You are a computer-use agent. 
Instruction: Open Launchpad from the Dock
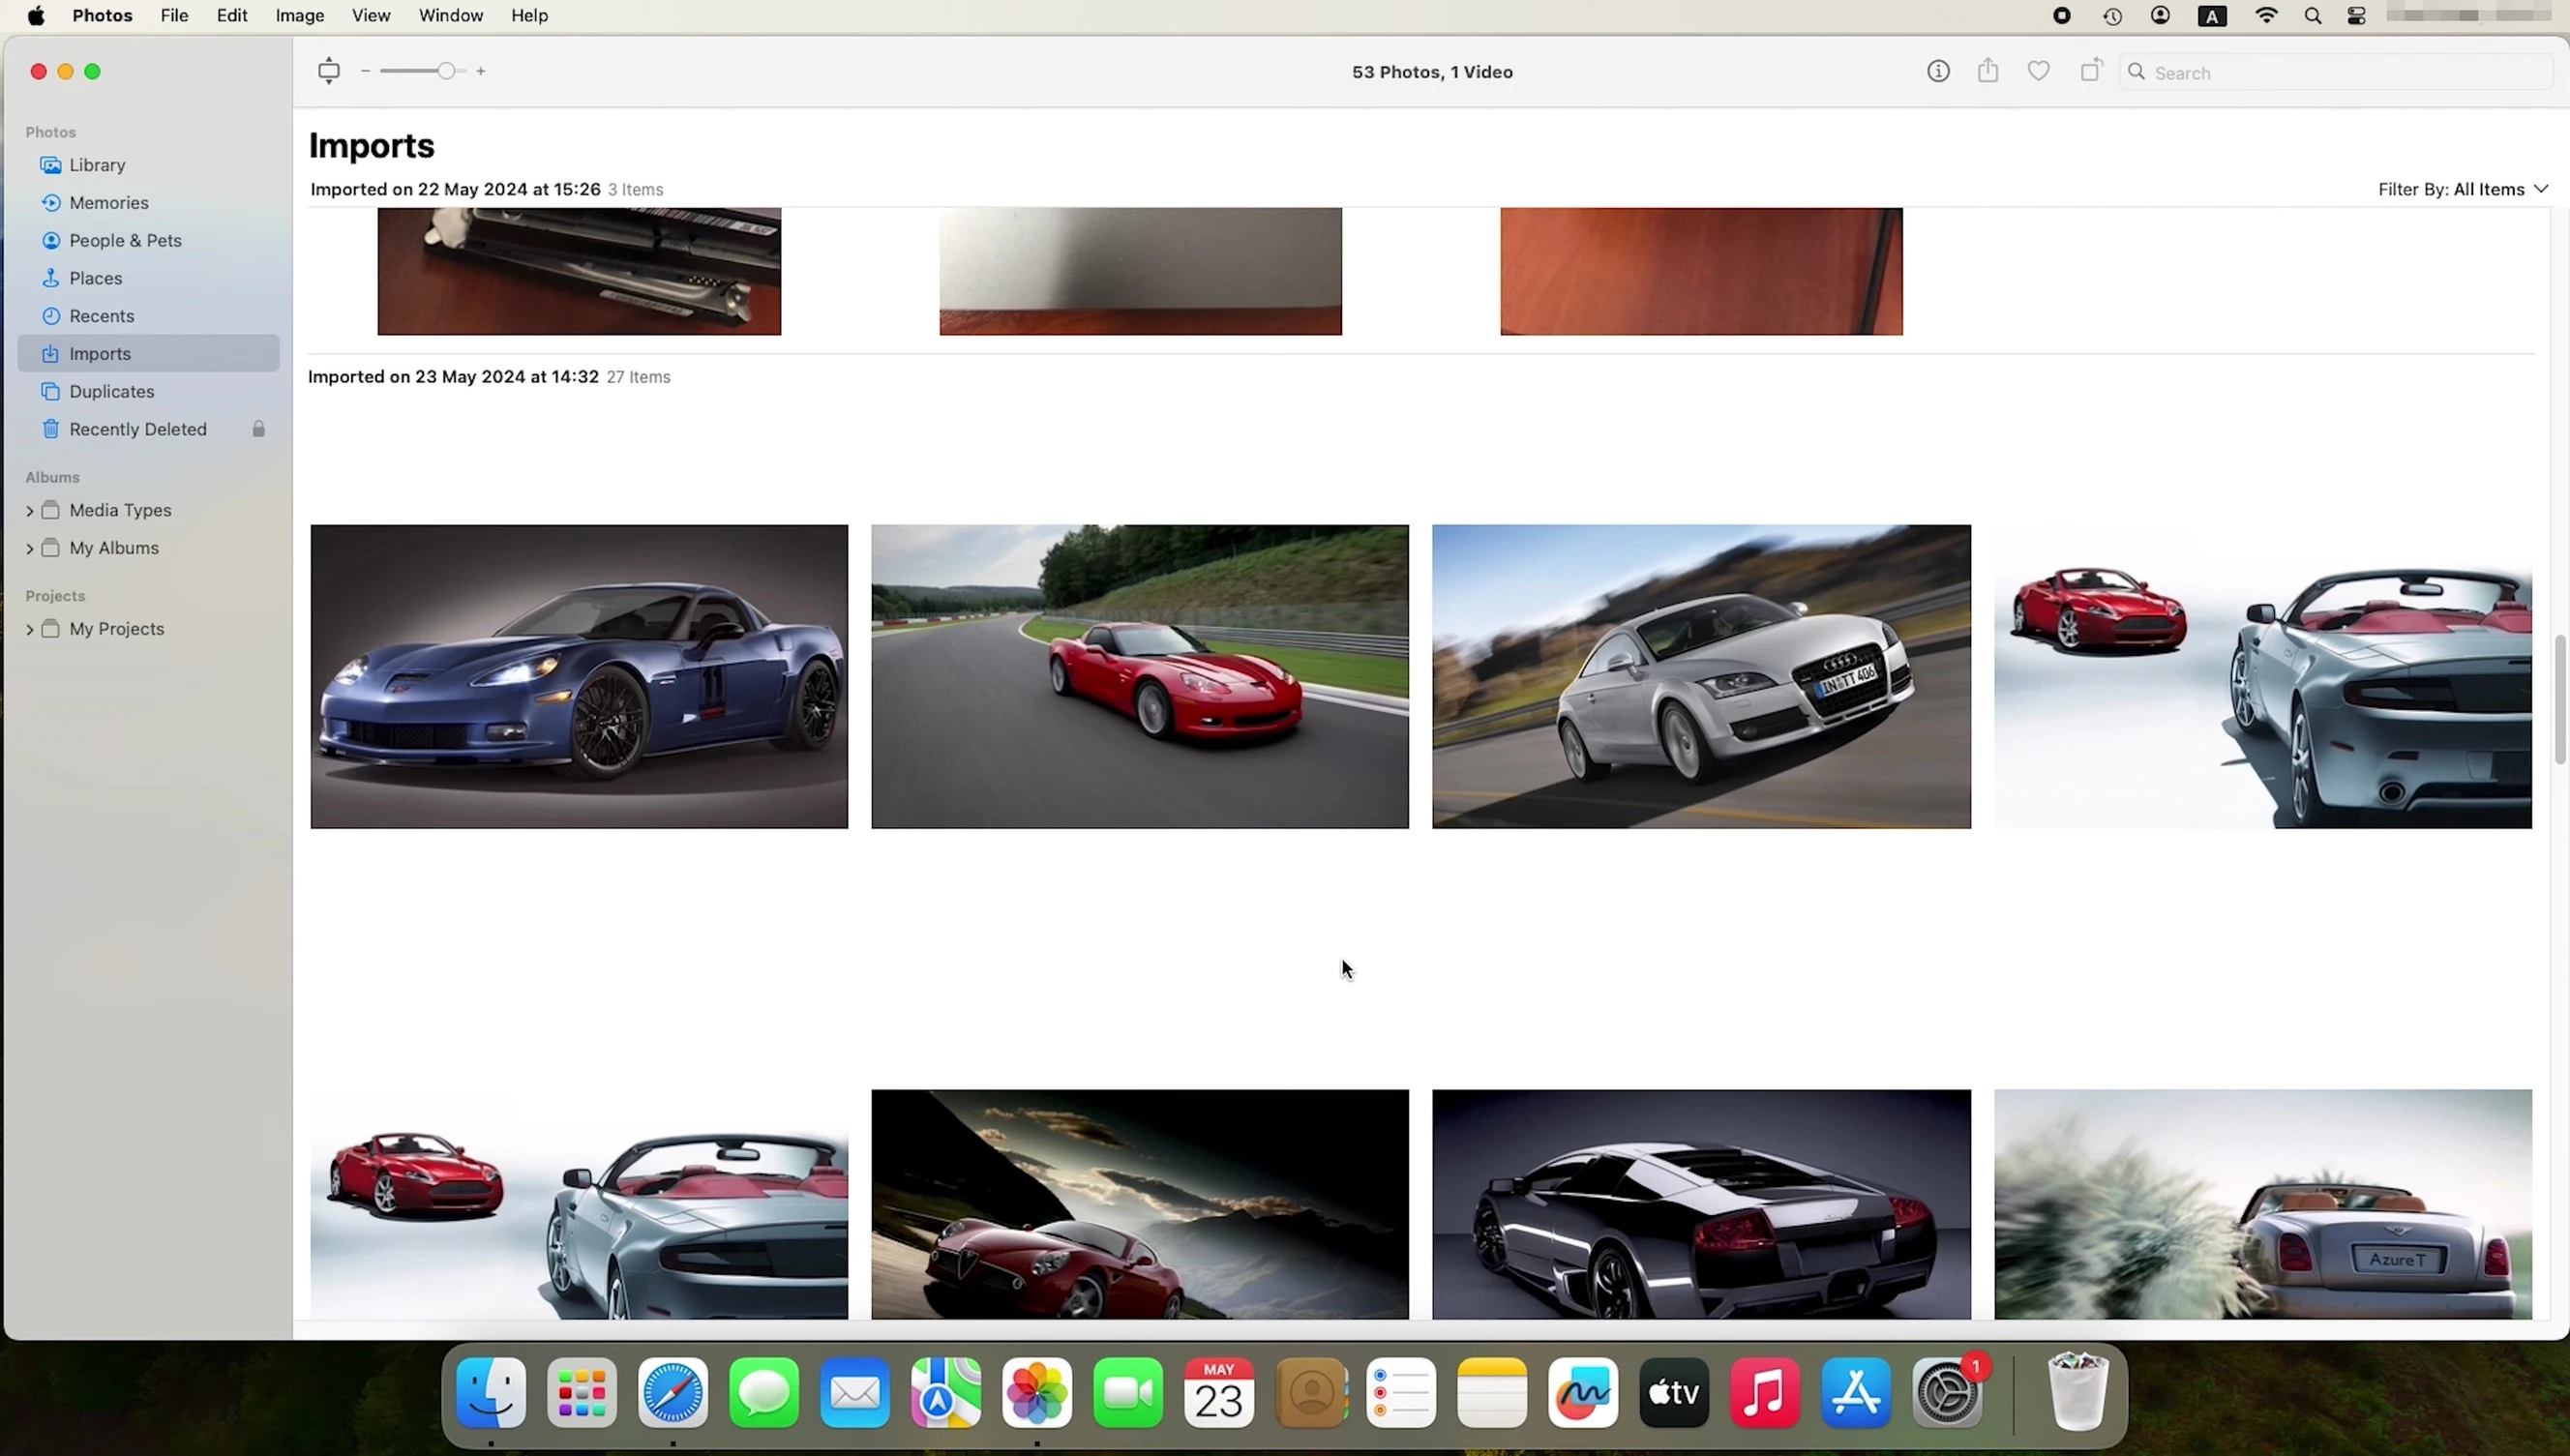[582, 1392]
